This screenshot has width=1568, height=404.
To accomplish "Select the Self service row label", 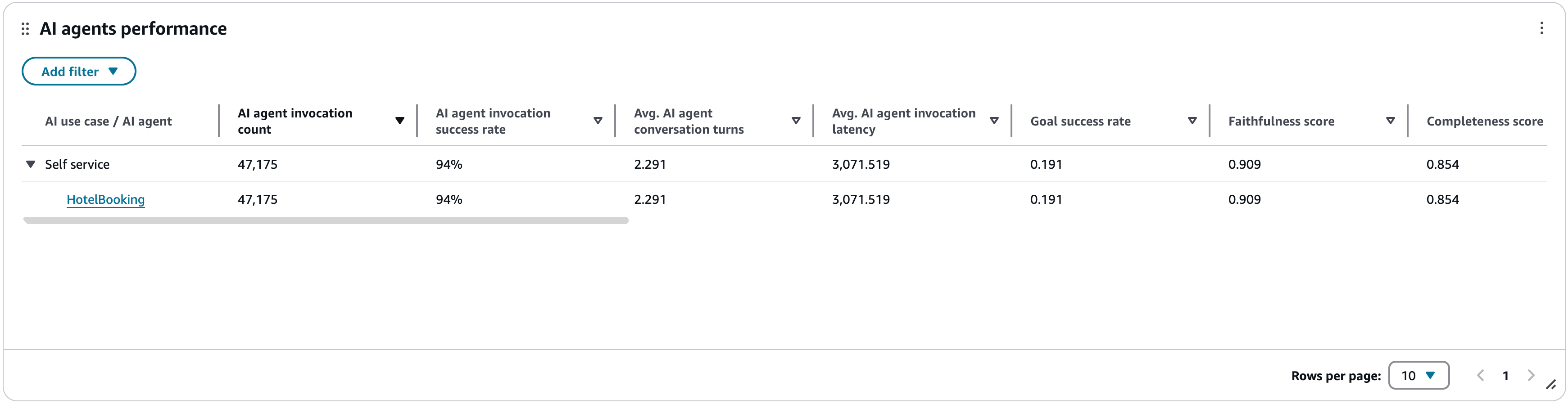I will 77,164.
